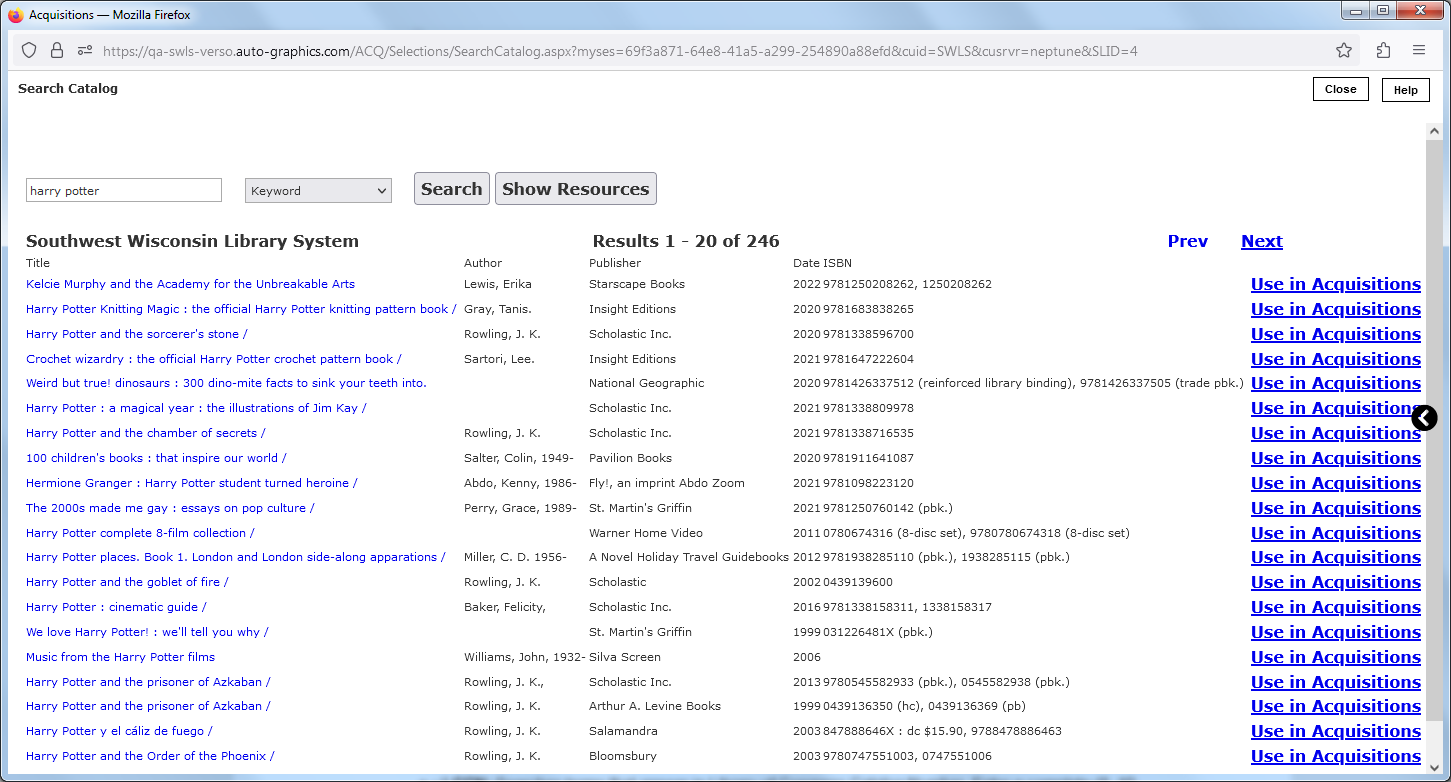Click the Firefox shield tracking protection icon

(x=29, y=51)
